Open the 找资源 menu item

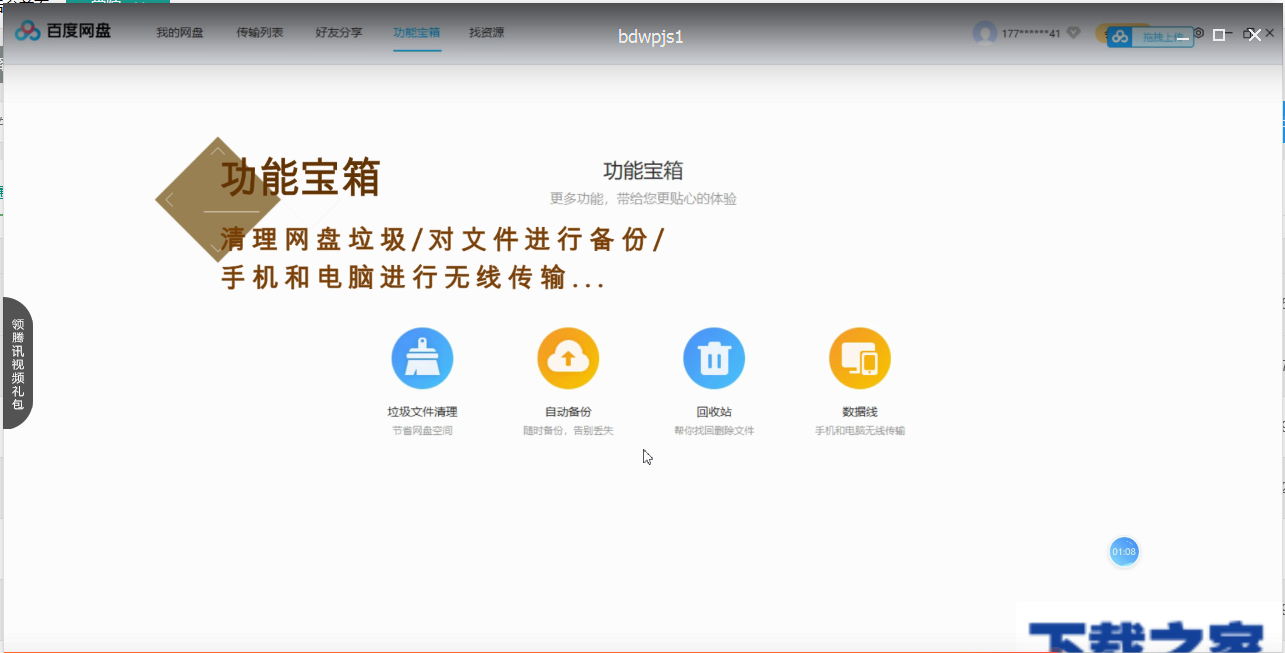click(485, 32)
